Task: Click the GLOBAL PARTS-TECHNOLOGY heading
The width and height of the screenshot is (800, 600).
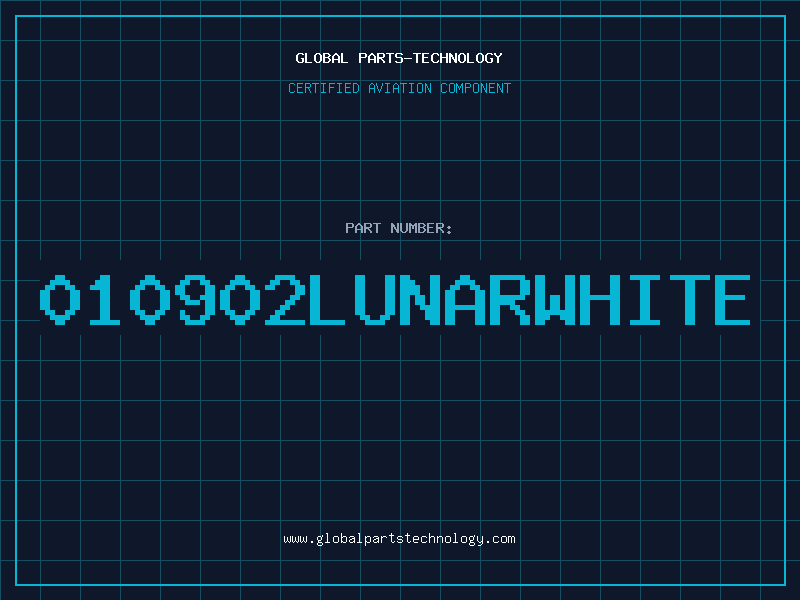Action: coord(399,58)
